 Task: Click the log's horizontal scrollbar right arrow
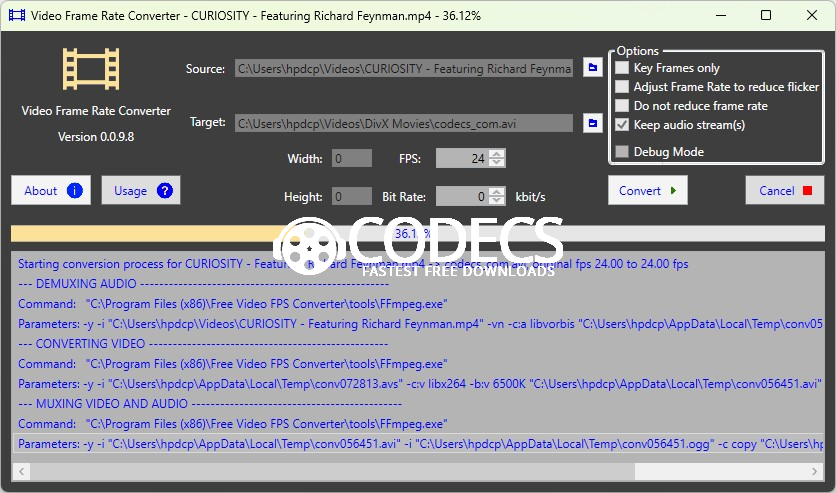point(815,470)
